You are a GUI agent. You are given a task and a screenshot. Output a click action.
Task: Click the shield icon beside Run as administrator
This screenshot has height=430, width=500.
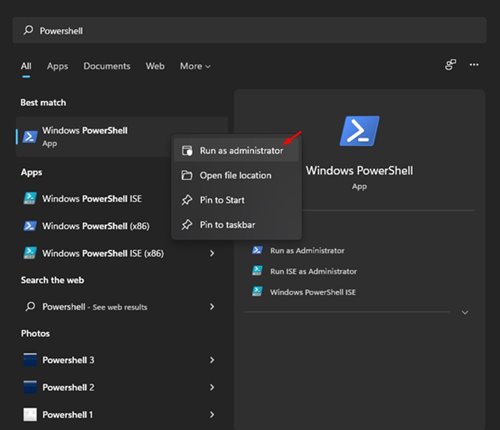click(187, 151)
